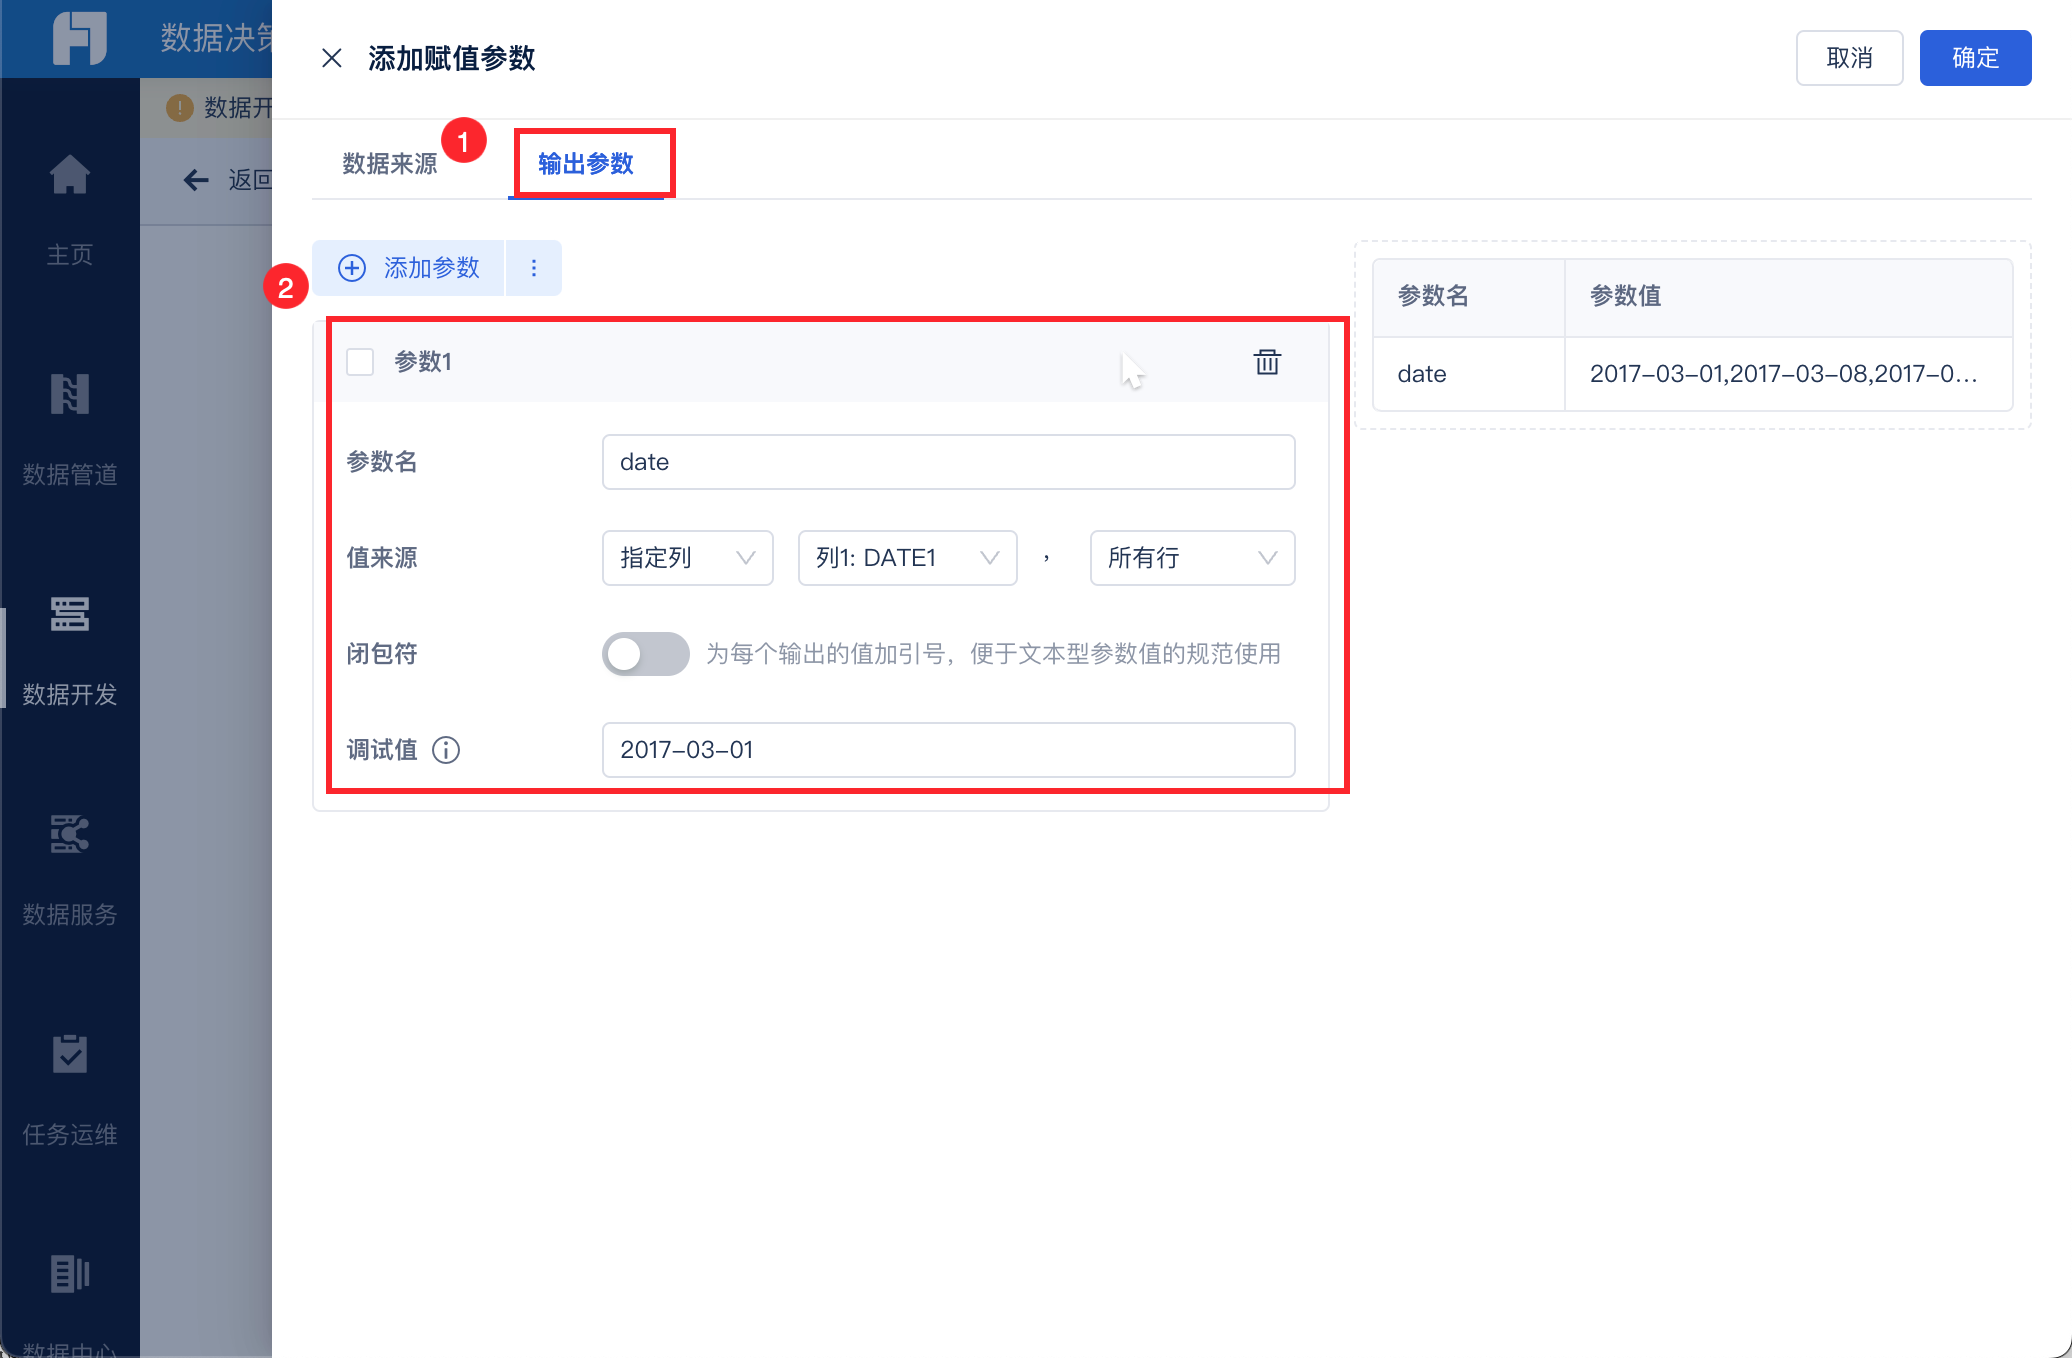Click the back arrow next to 返回

196,180
